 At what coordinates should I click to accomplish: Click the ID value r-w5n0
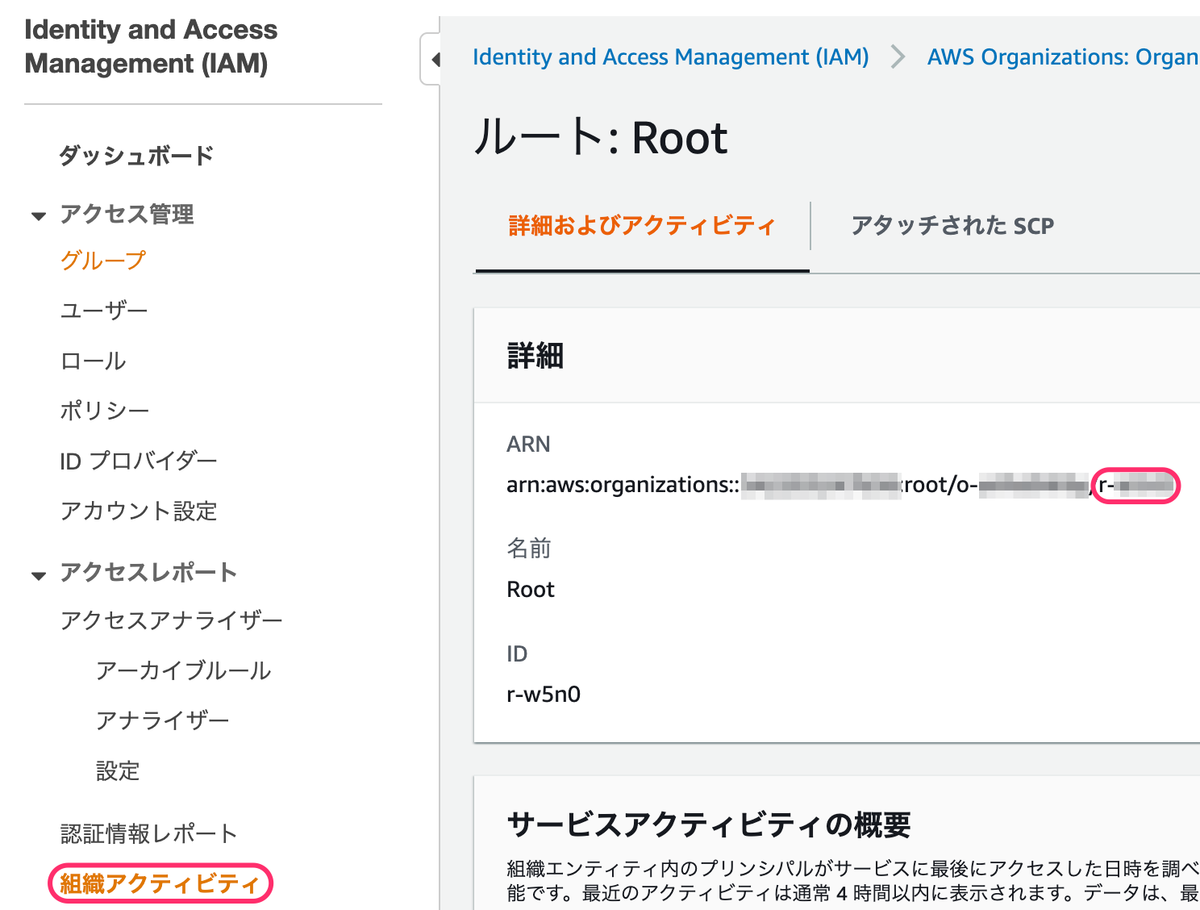pos(544,693)
